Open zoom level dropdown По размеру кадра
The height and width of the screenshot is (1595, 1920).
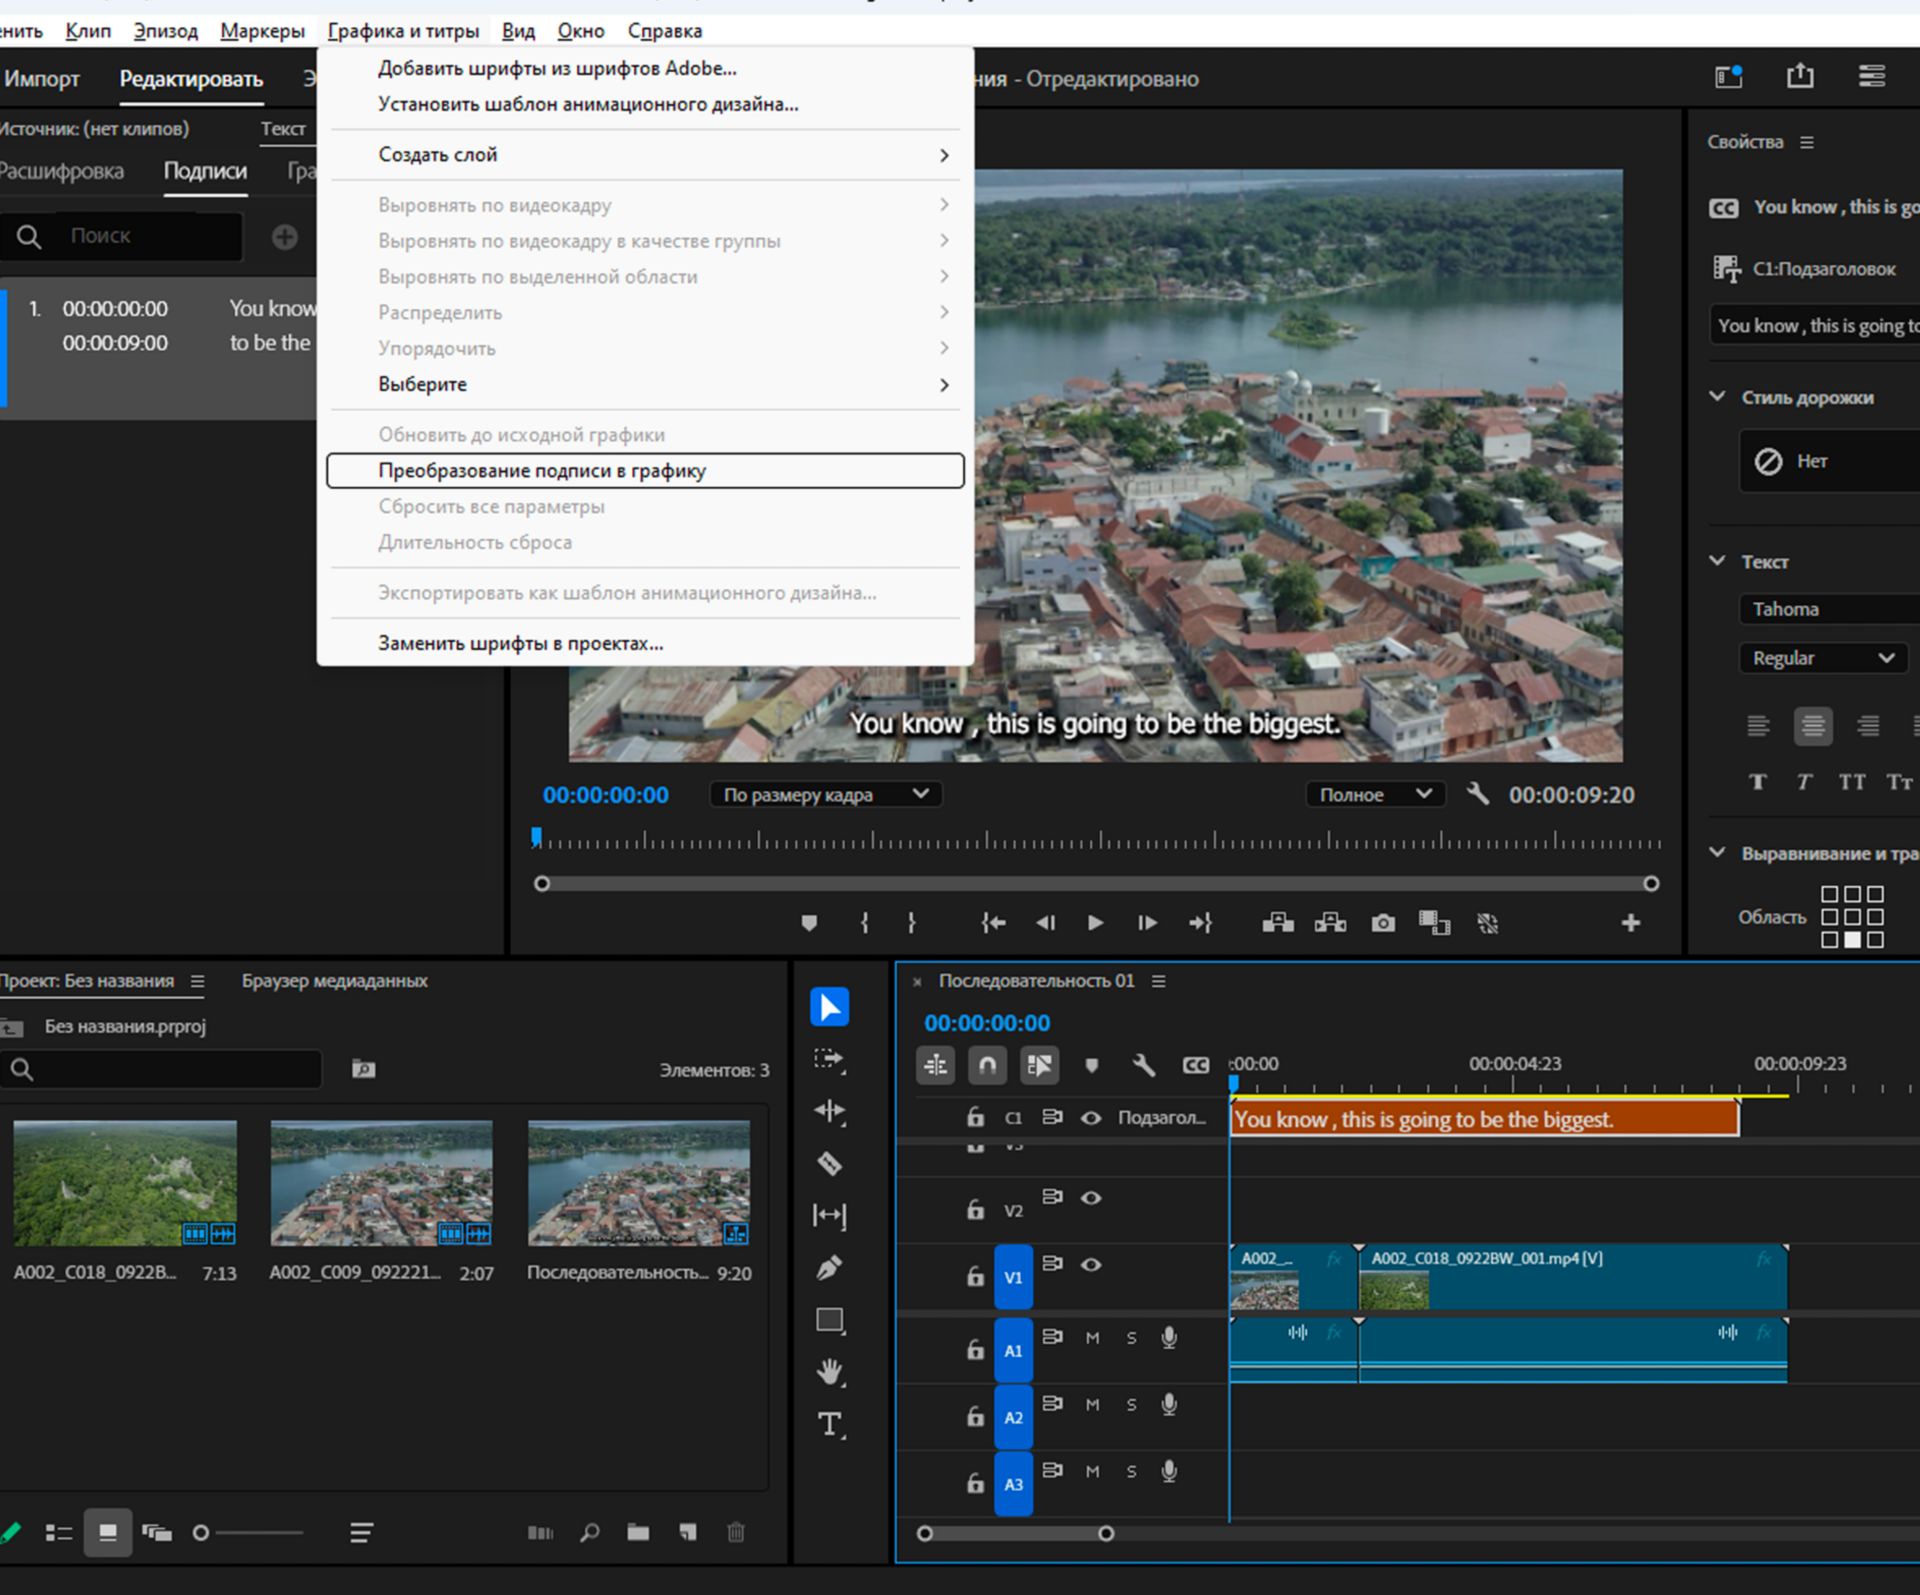[826, 795]
